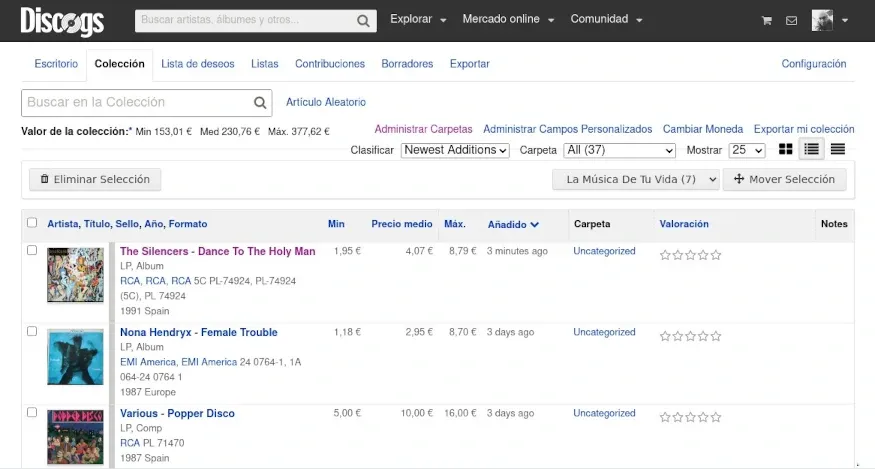Focus the Buscar en la Colección field
The width and height of the screenshot is (875, 469).
137,103
